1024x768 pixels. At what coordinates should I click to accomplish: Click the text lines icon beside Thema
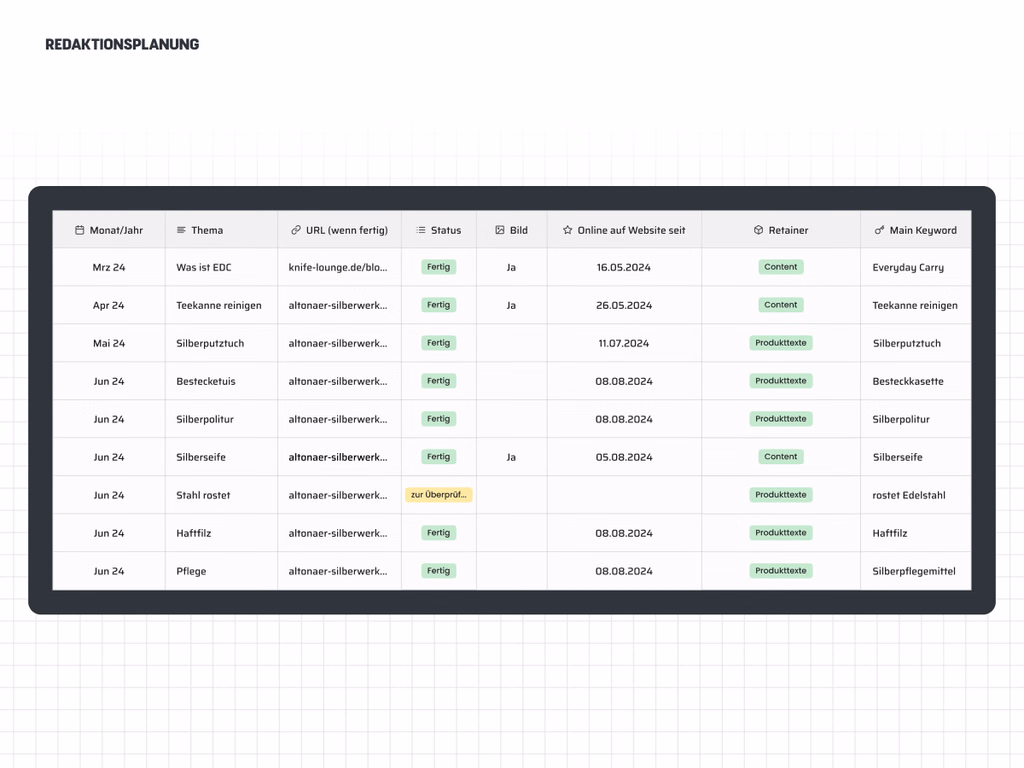click(x=181, y=230)
